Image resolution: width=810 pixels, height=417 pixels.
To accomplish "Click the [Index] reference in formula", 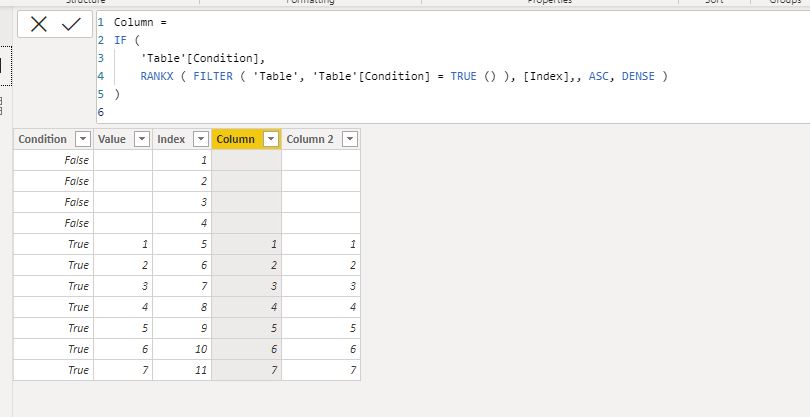I will (x=546, y=76).
